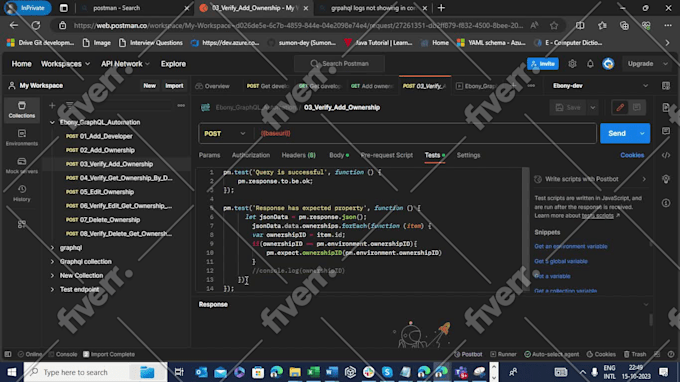Click the browser refresh button
The width and height of the screenshot is (680, 382).
[36, 26]
